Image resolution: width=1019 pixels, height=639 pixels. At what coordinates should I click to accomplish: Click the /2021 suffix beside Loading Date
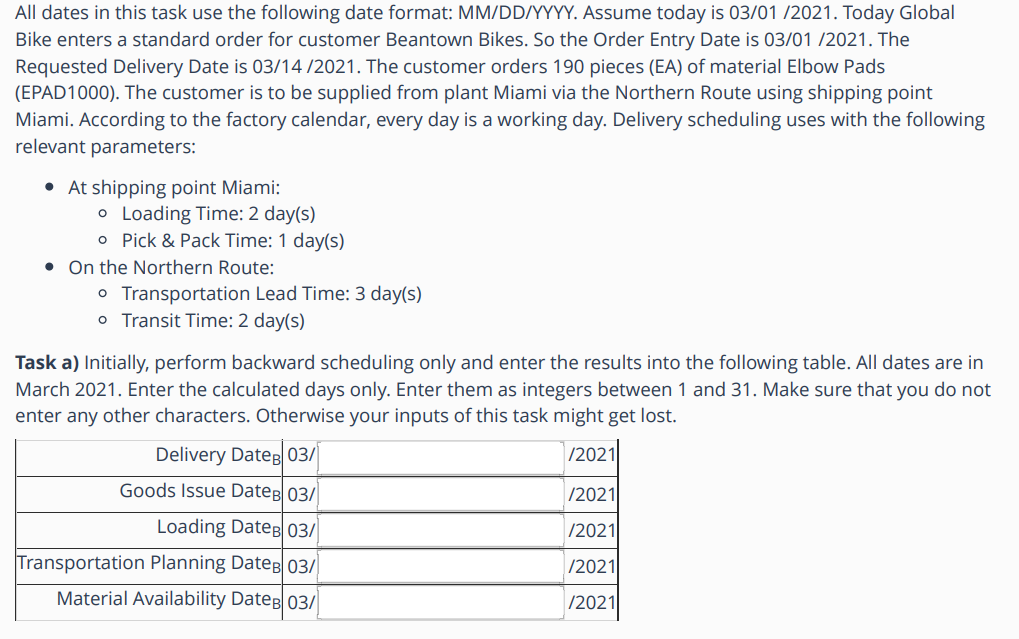592,529
